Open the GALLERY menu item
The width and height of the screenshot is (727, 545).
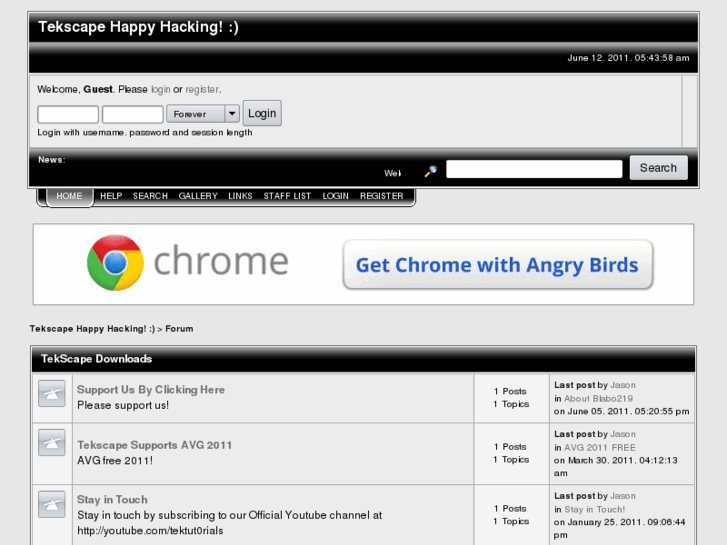coord(198,196)
